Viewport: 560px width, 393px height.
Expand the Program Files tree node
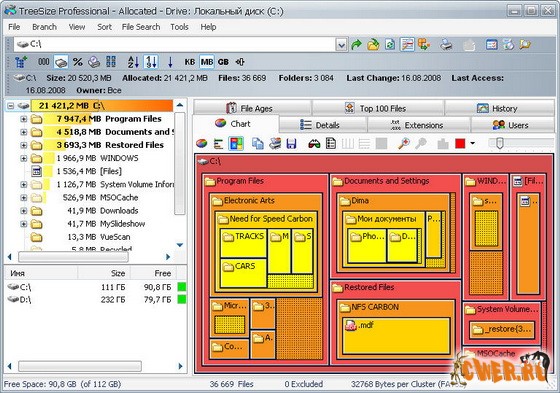(x=24, y=119)
